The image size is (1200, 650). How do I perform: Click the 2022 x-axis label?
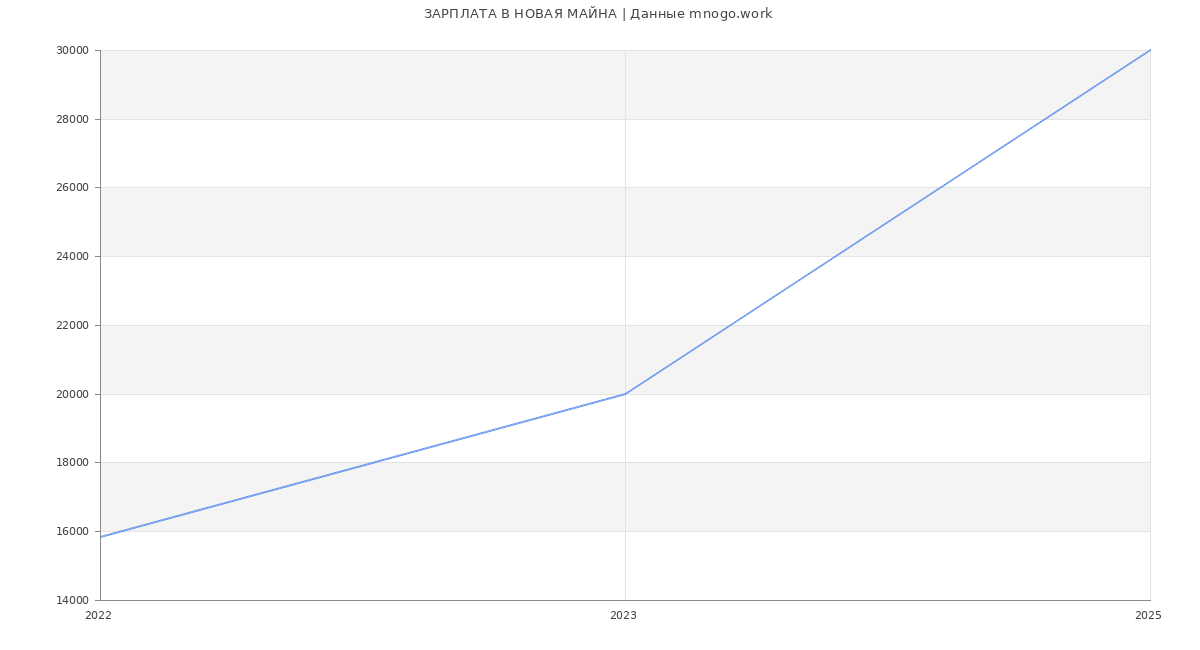pos(98,616)
